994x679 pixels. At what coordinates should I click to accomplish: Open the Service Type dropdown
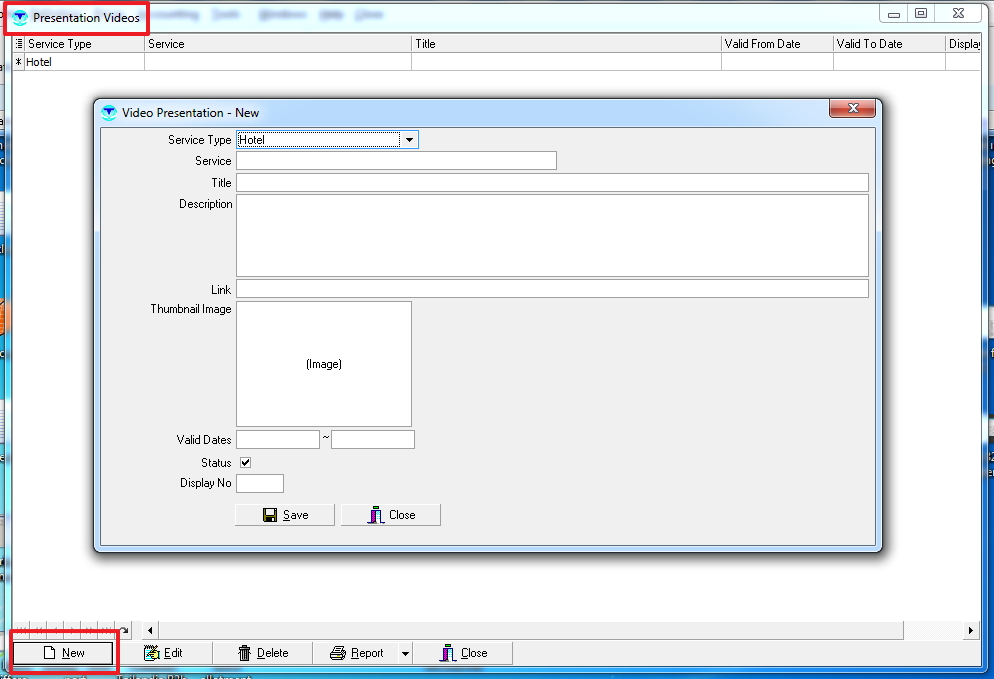tap(409, 140)
